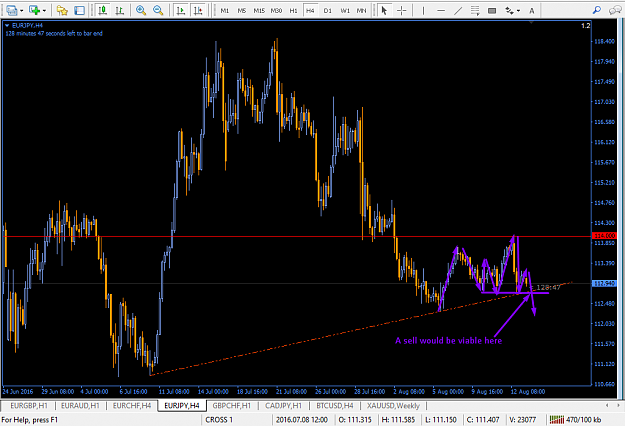Click the blue 112.940 current price label
The height and width of the screenshot is (426, 625).
[604, 283]
